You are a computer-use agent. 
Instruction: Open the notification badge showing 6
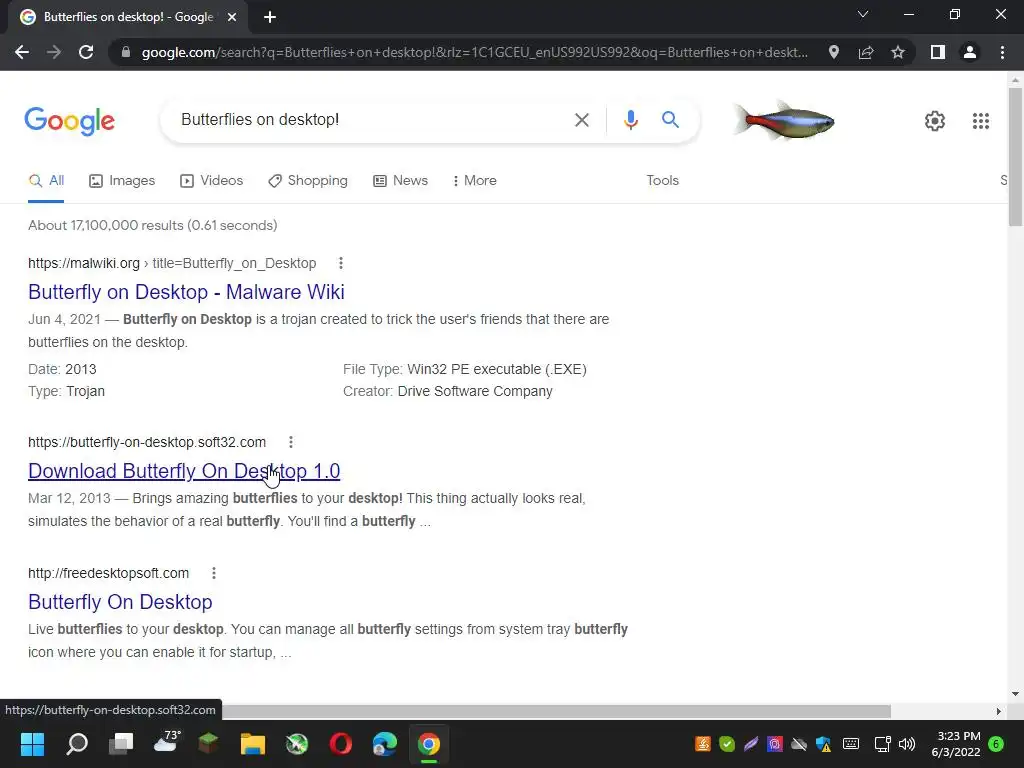coord(996,744)
